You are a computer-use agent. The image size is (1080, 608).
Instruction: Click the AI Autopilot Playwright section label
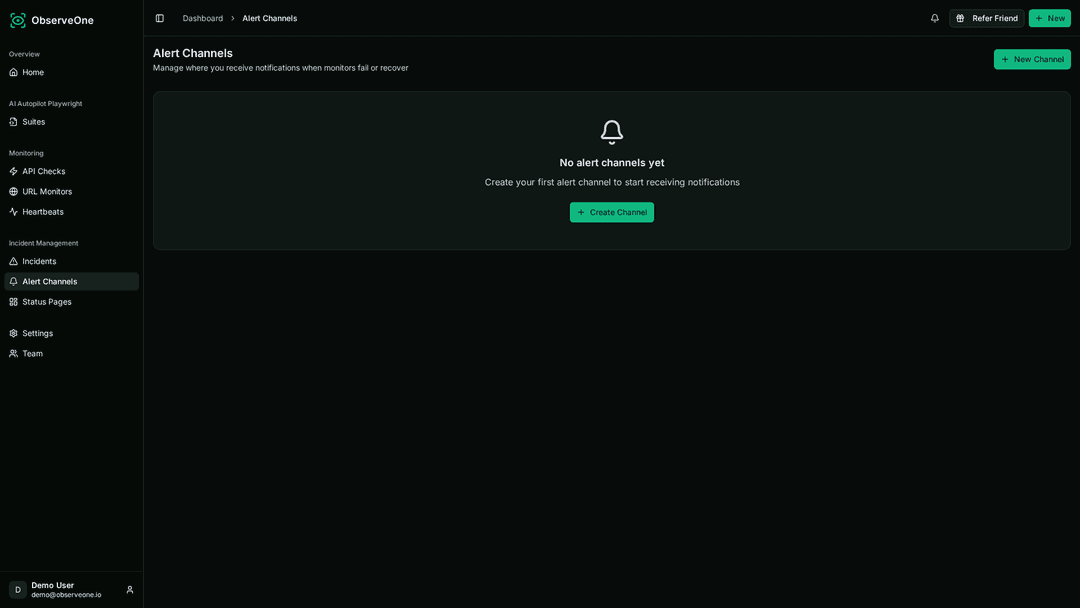pos(45,104)
